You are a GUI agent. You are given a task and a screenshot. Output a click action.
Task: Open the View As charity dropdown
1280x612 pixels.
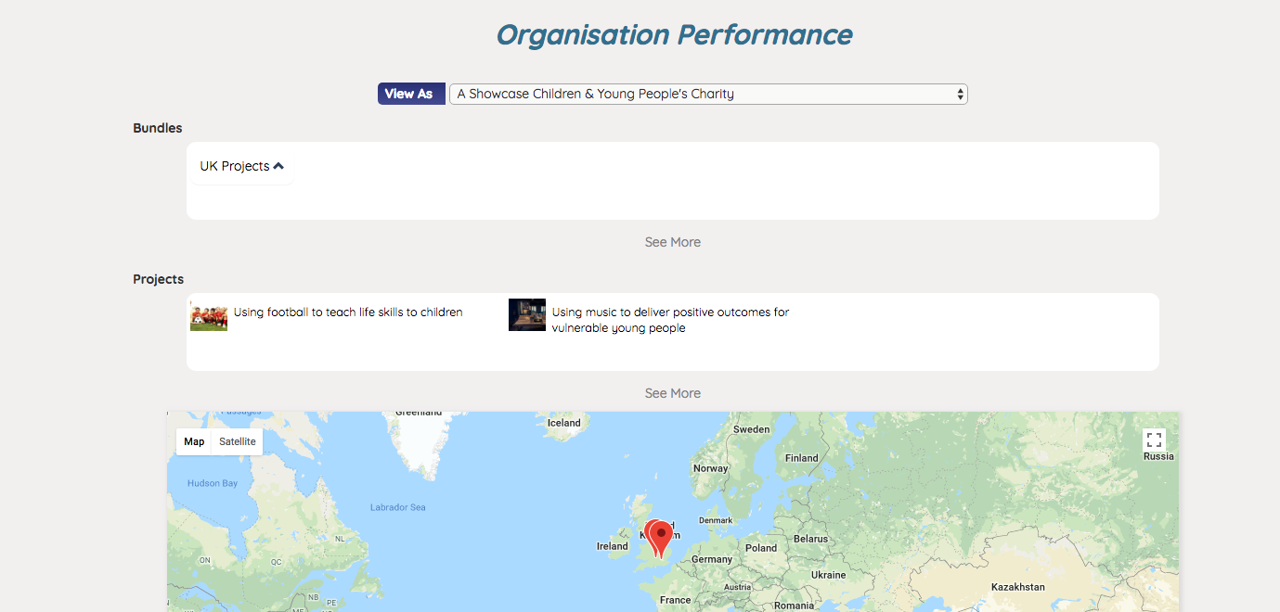[x=708, y=94]
